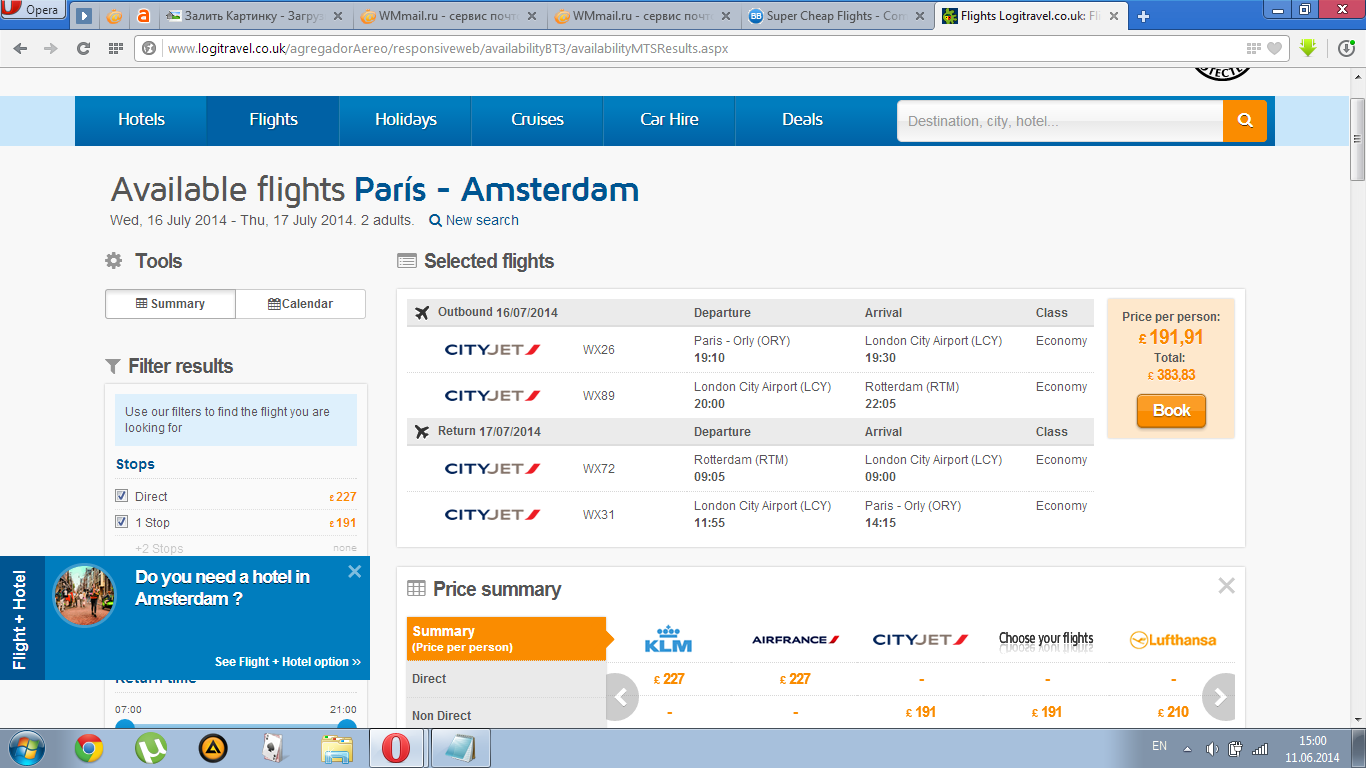The width and height of the screenshot is (1366, 768).
Task: Click the Destination, city, hotel search field
Action: (1060, 121)
